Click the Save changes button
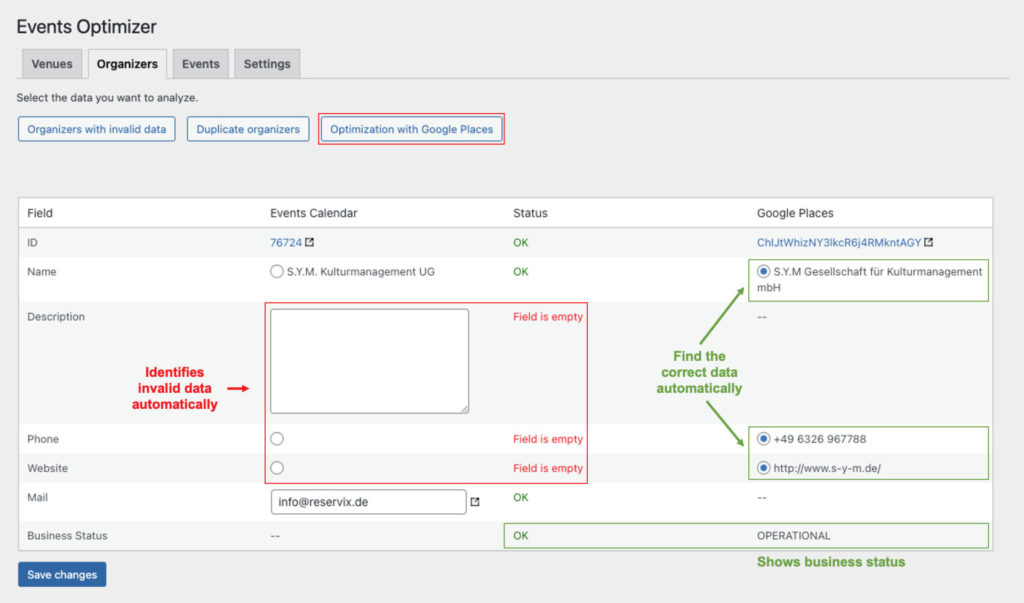This screenshot has height=603, width=1024. [61, 574]
